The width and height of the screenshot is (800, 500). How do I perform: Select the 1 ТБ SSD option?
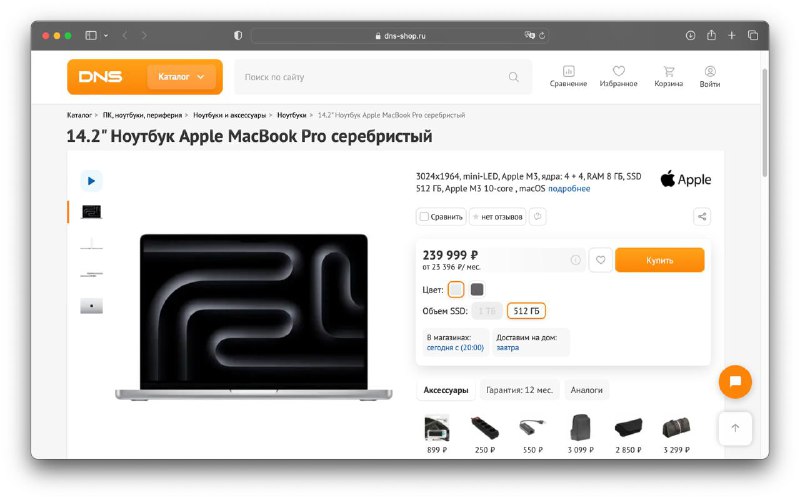487,311
